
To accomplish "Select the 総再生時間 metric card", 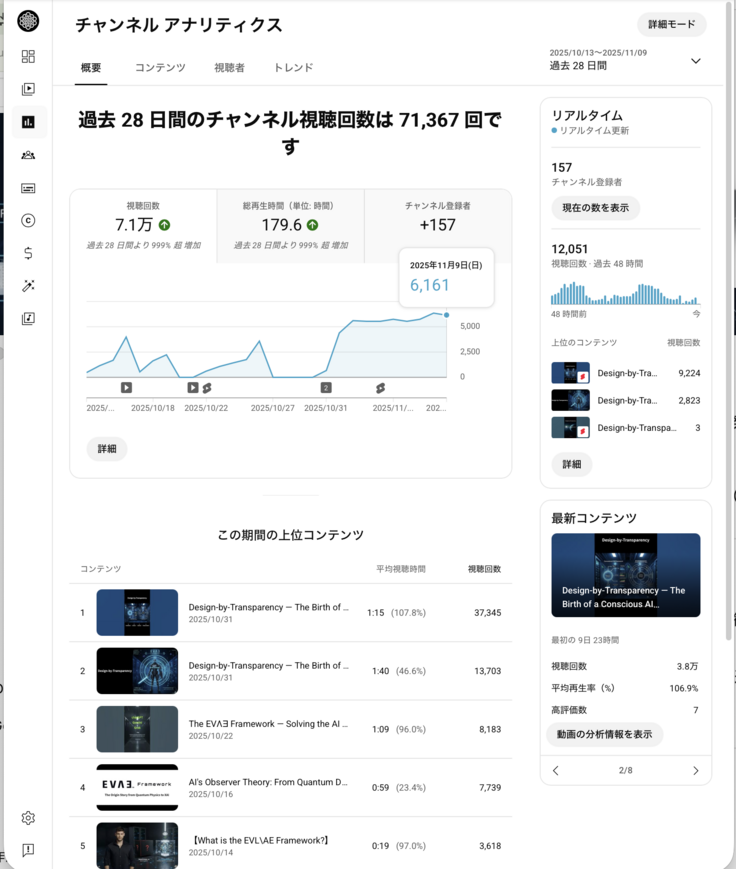I will tap(290, 226).
